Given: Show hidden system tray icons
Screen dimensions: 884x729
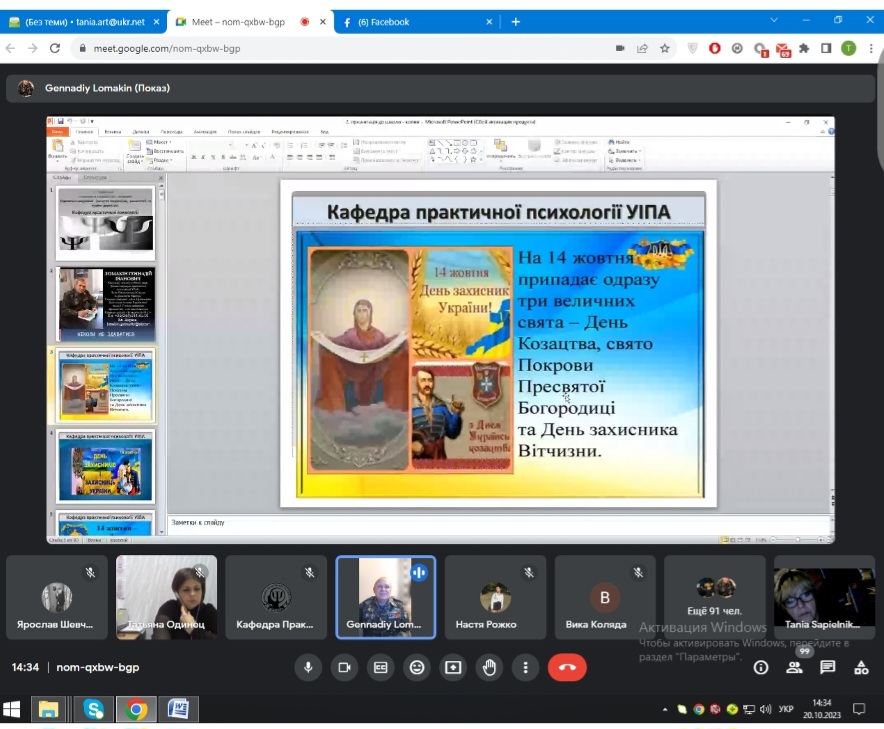Looking at the screenshot, I should (665, 709).
